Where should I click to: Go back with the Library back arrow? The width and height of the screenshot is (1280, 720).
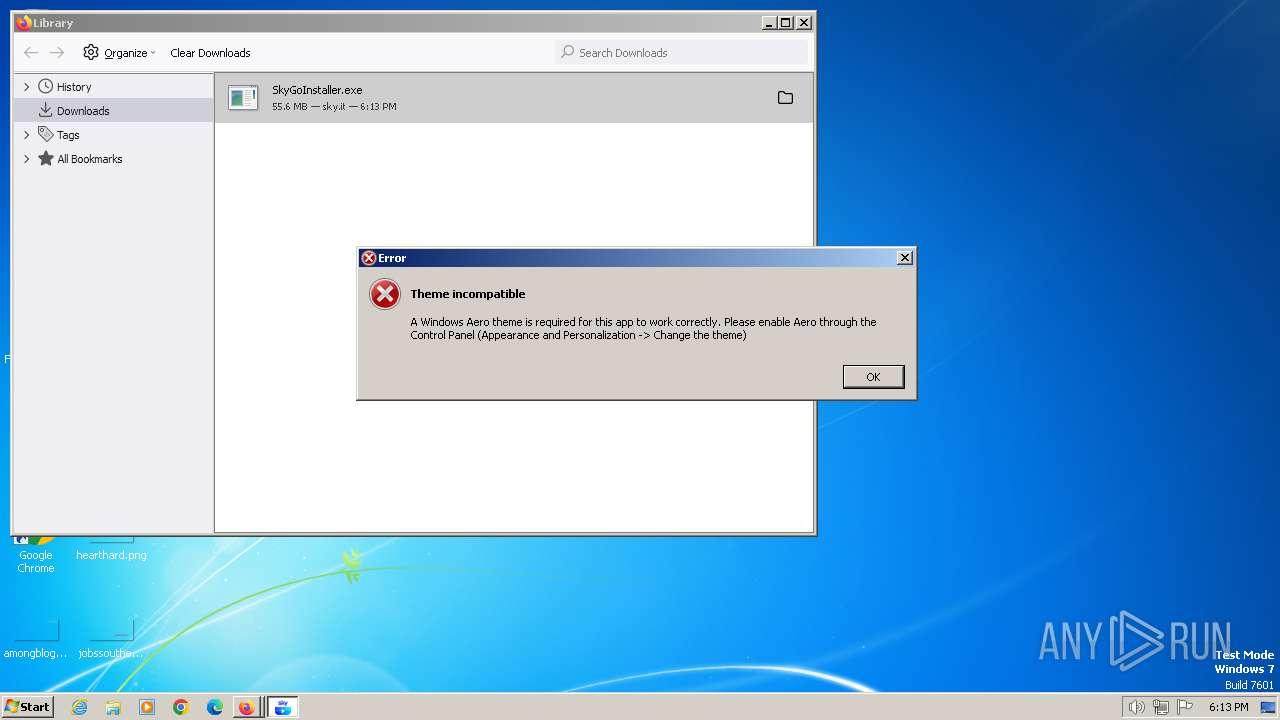pyautogui.click(x=31, y=53)
